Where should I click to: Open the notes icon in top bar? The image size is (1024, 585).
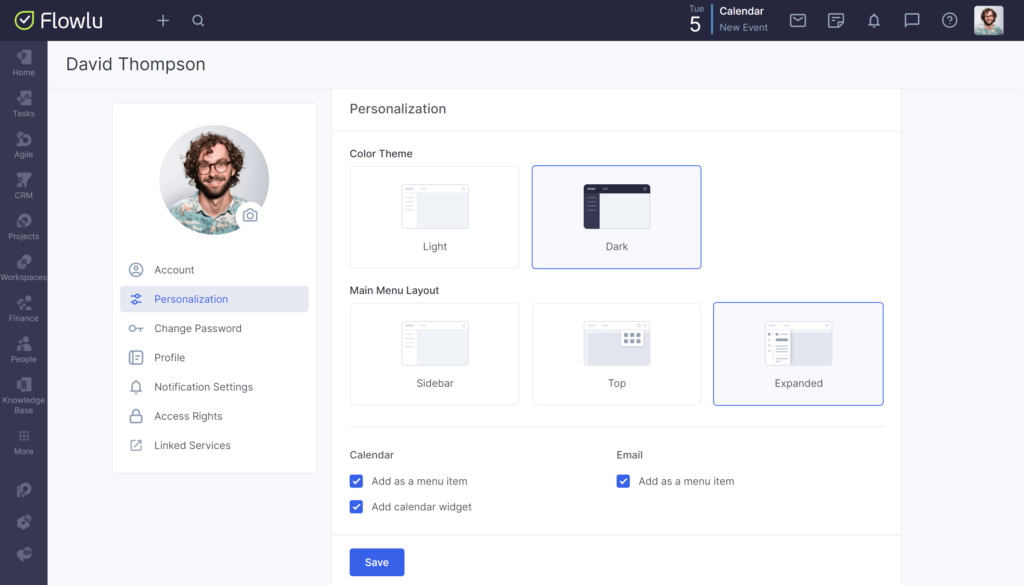coord(835,21)
